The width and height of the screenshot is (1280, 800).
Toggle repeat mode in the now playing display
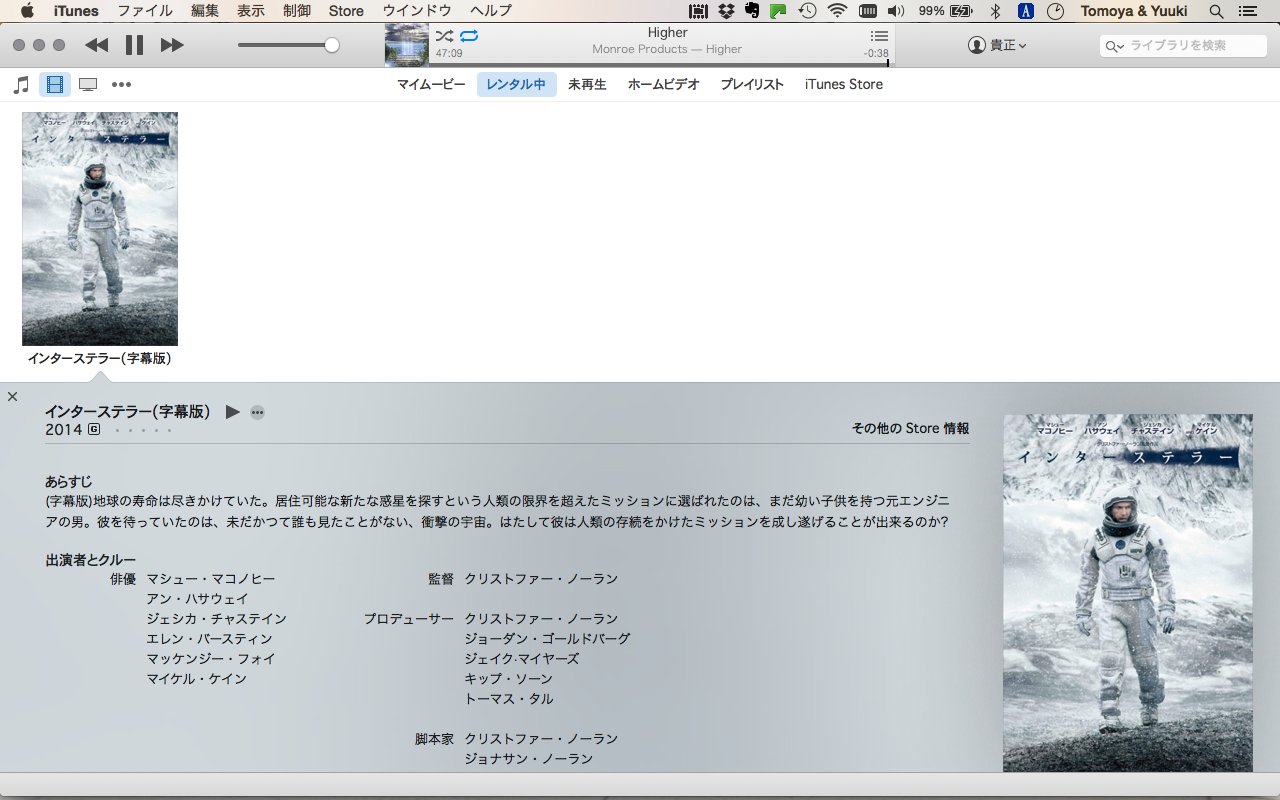[x=469, y=36]
